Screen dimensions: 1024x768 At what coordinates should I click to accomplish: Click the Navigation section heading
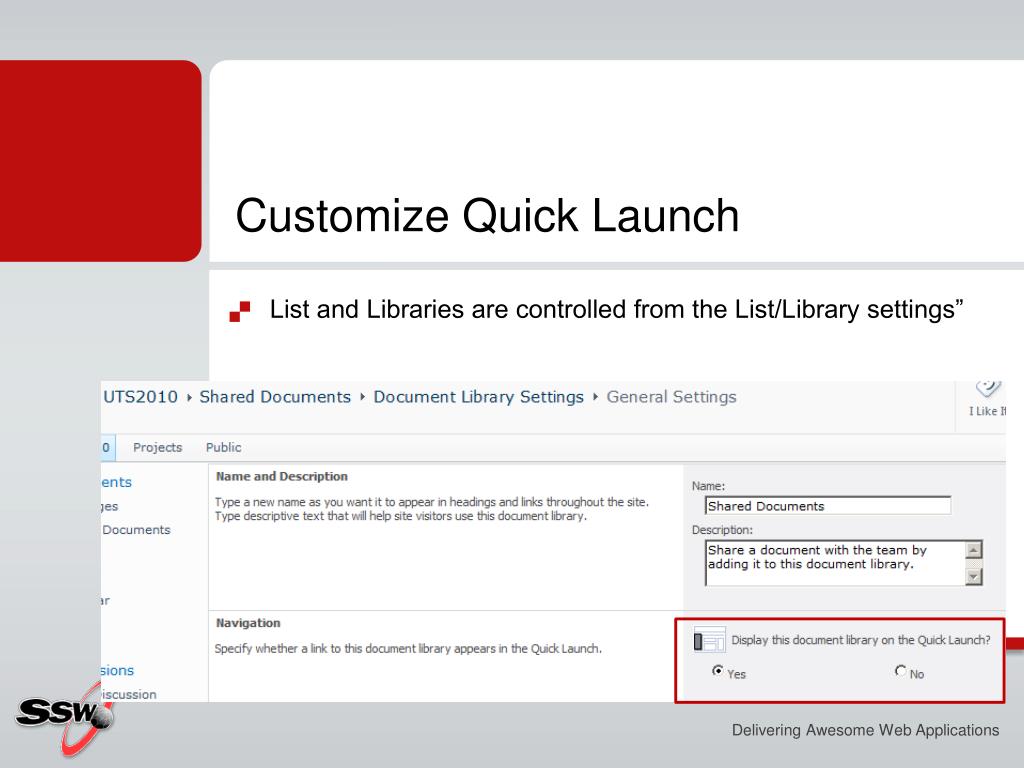248,623
